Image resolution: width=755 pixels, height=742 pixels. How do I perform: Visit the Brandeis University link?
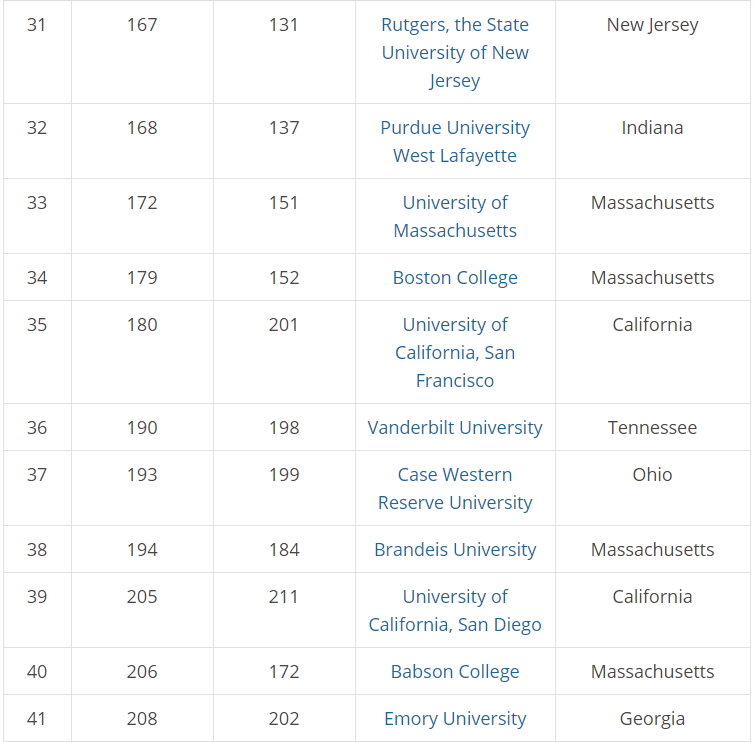pyautogui.click(x=455, y=550)
